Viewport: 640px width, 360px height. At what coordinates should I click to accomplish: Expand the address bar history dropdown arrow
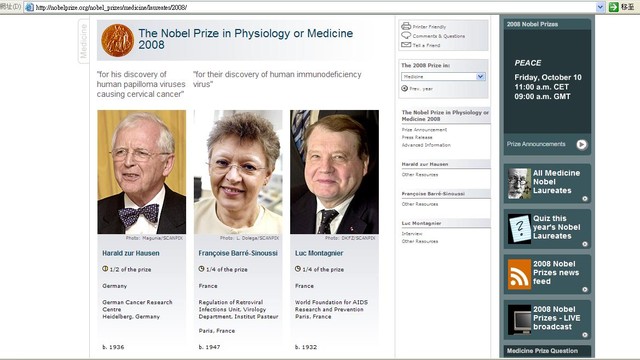pyautogui.click(x=600, y=7)
